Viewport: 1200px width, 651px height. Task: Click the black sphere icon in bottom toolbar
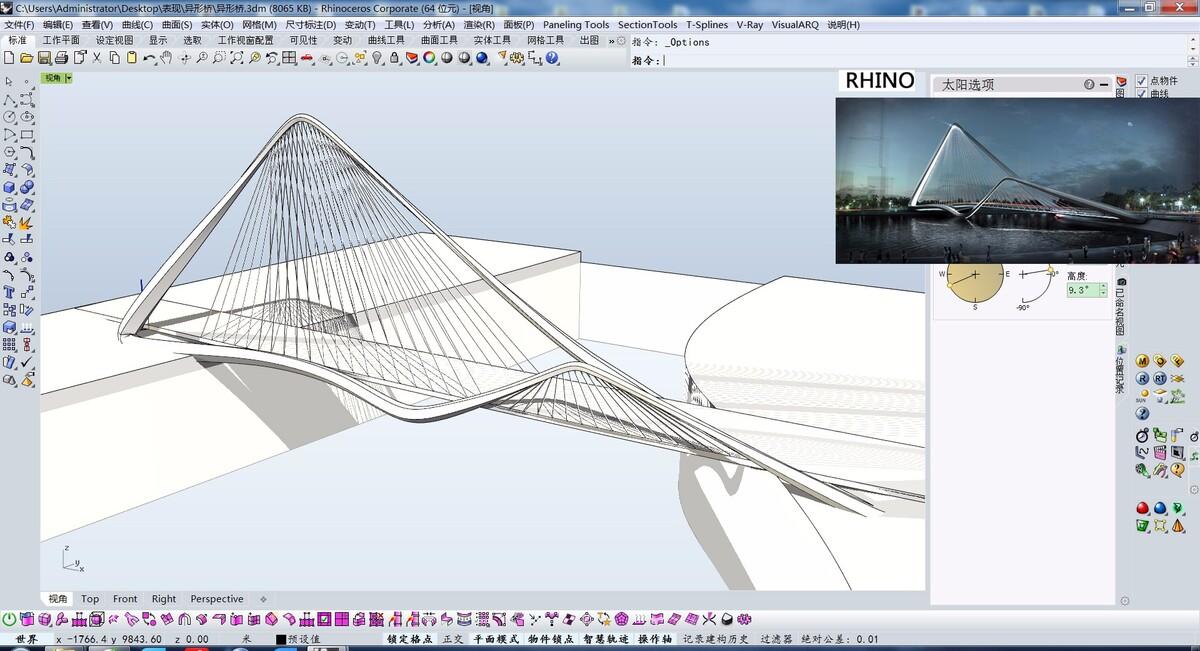727,619
